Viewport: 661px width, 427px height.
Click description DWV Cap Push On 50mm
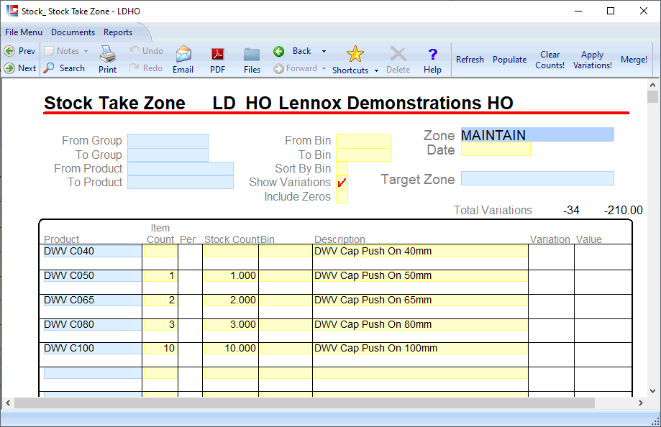tap(421, 276)
